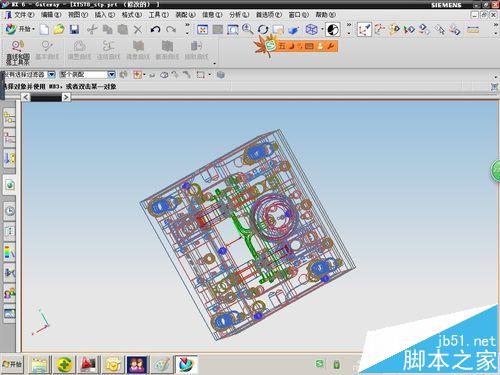Click the next arrow on resource tab strip
Viewport: 500px width, 375px height.
click(66, 97)
